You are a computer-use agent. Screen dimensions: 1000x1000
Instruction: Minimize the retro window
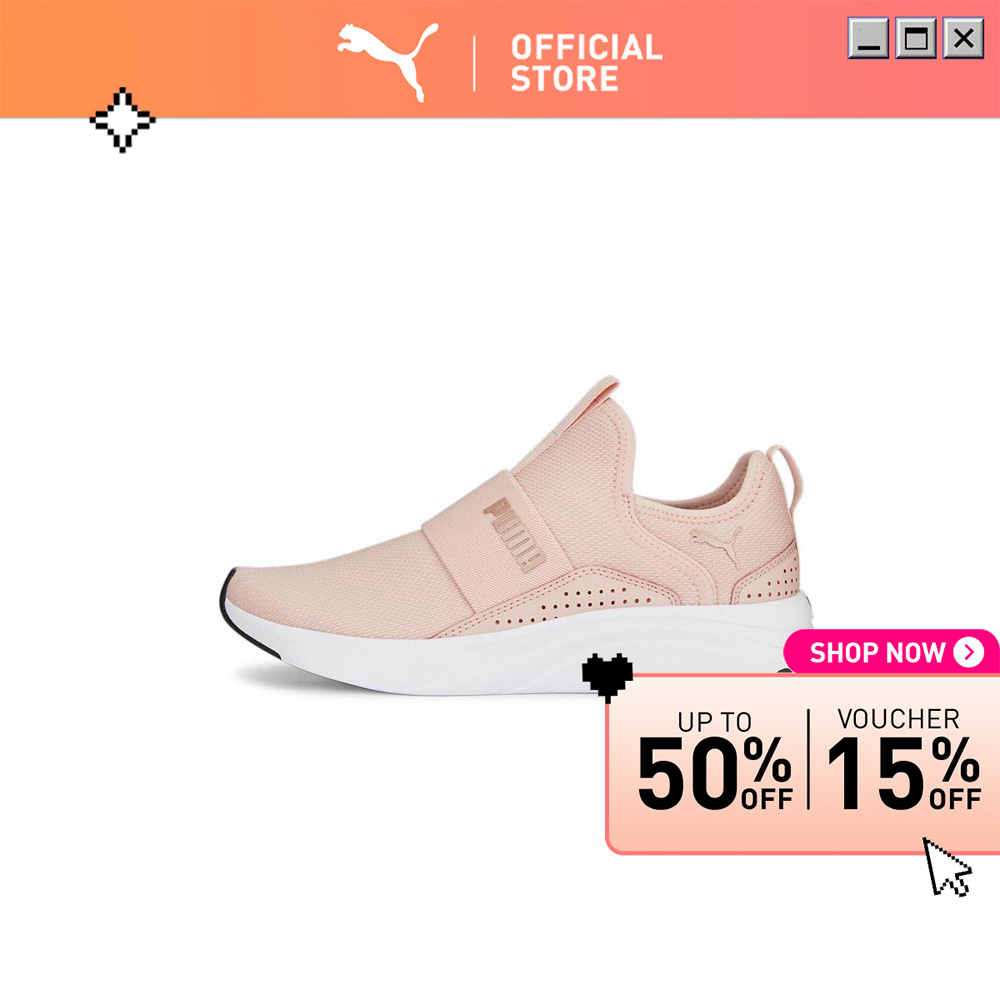(868, 38)
